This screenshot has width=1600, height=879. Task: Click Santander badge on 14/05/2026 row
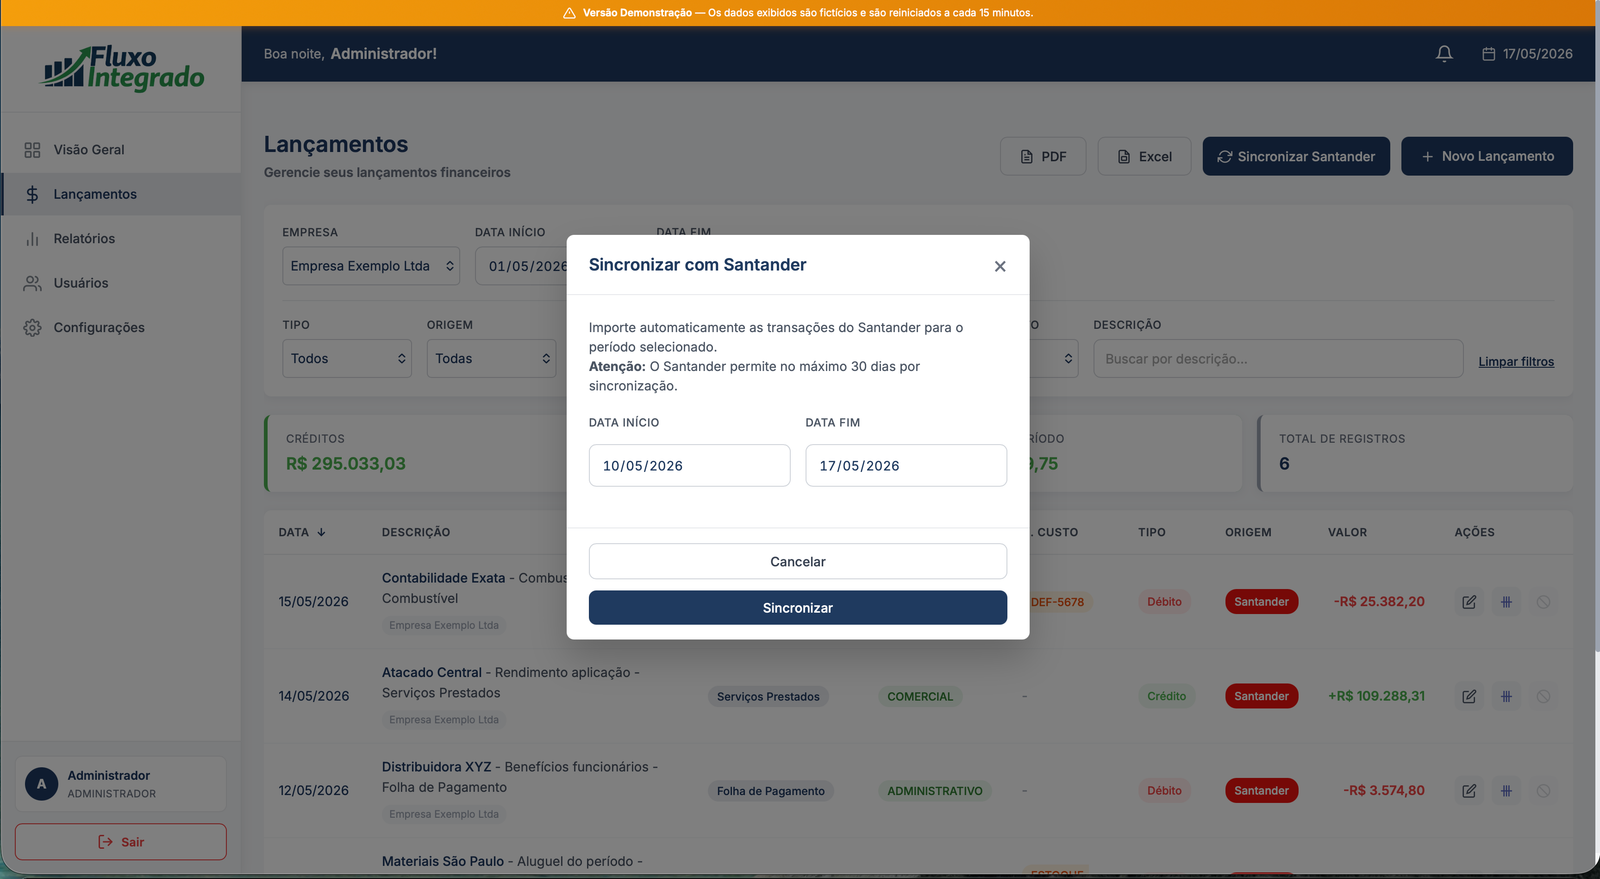coord(1261,696)
